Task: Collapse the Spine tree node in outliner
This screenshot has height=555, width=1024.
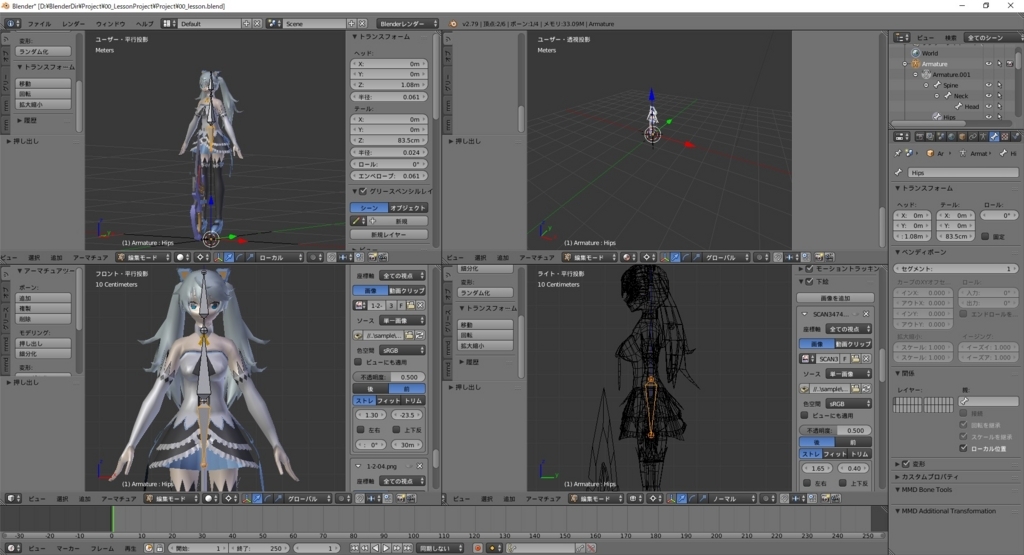Action: (926, 85)
